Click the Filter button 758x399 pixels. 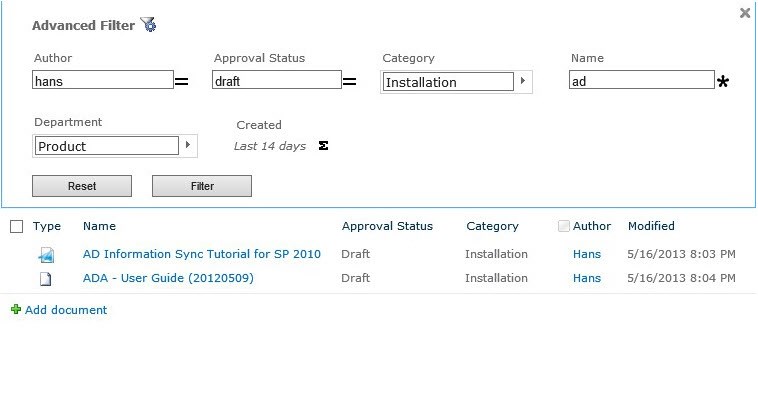(202, 186)
